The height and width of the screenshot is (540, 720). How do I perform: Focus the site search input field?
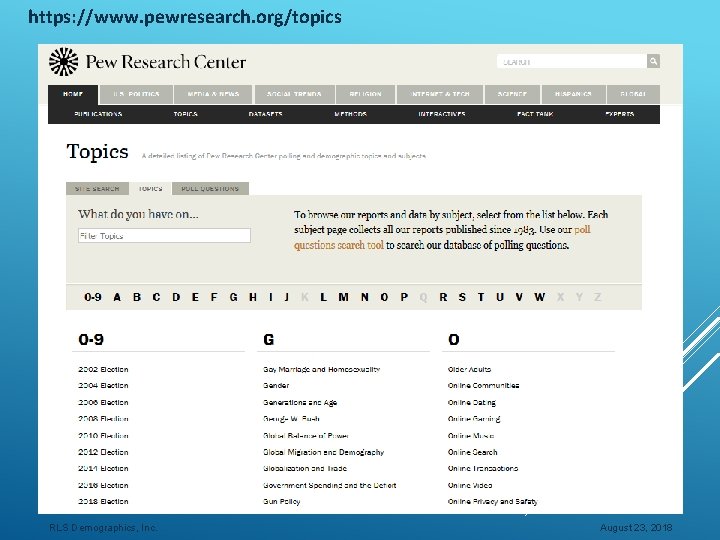pyautogui.click(x=572, y=61)
